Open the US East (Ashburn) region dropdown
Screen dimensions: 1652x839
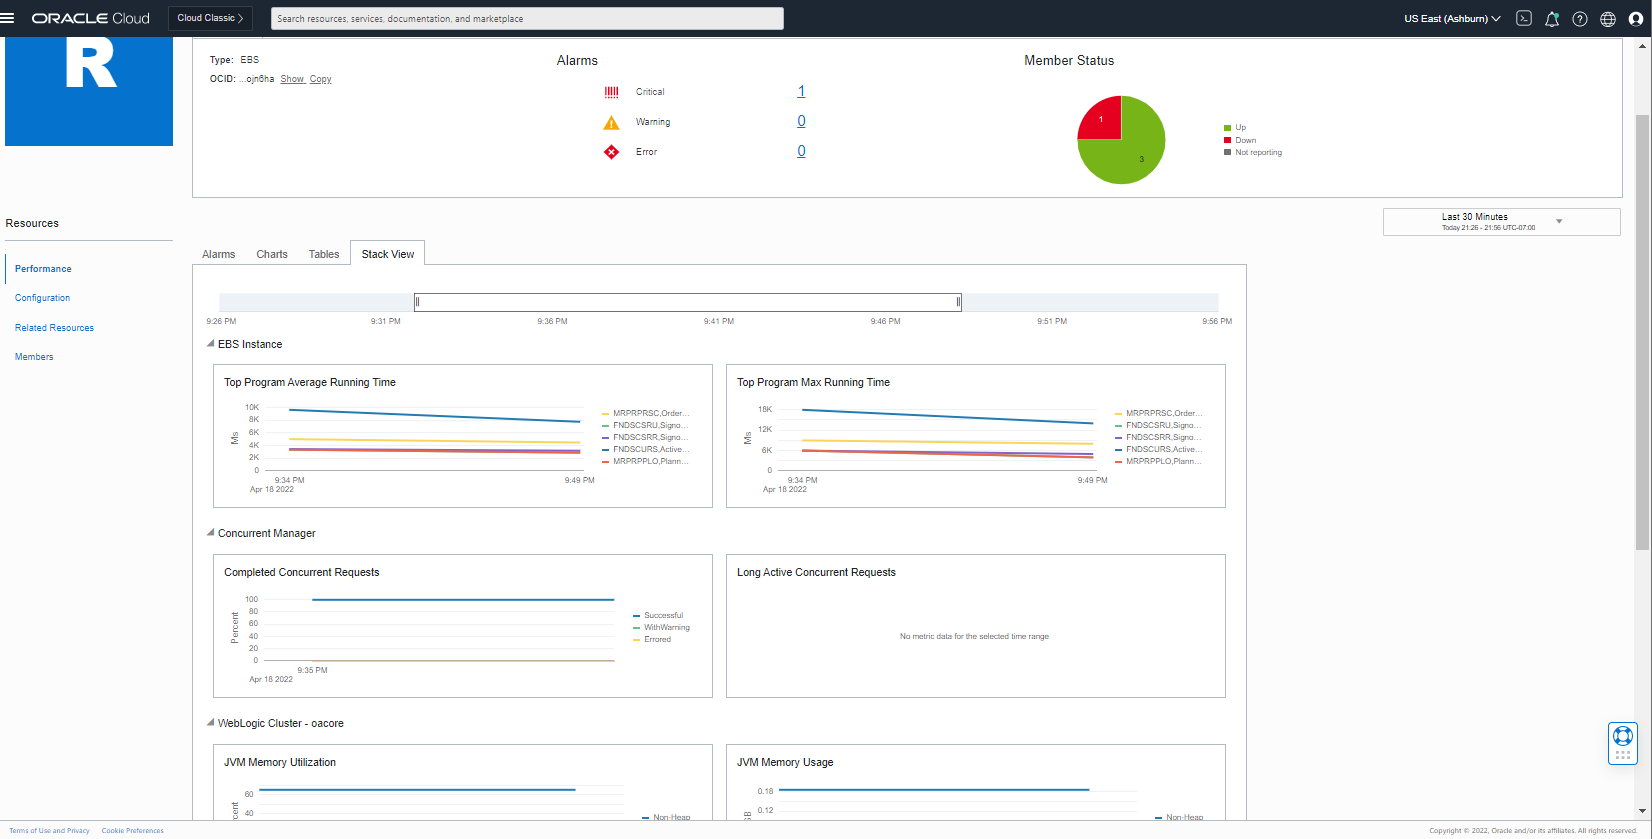click(x=1452, y=18)
